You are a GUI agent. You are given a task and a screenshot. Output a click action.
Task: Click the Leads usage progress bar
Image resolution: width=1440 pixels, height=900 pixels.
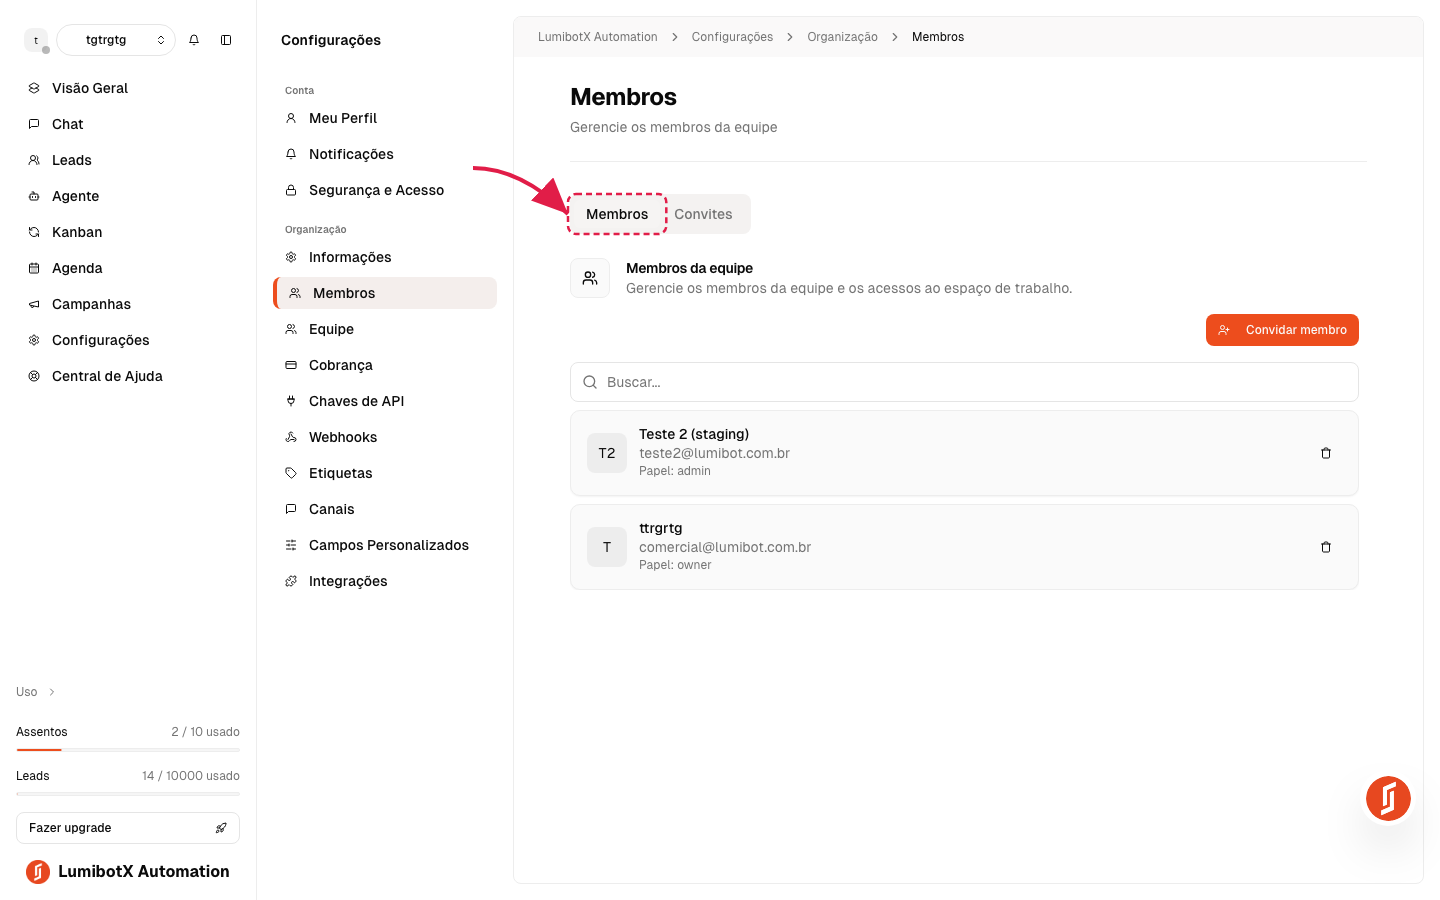(x=128, y=793)
